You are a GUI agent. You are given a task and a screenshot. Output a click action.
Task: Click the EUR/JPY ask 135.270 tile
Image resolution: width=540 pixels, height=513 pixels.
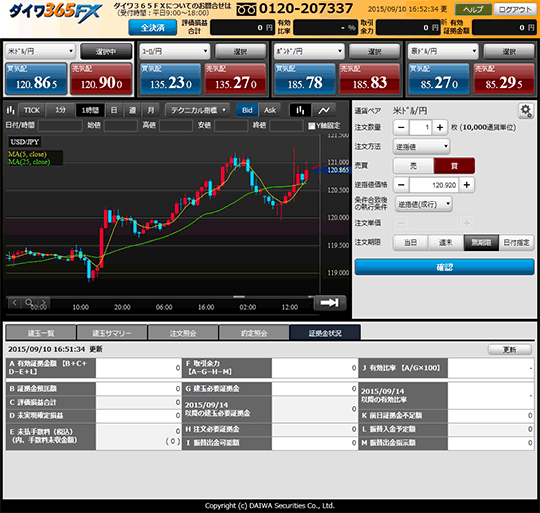(236, 78)
